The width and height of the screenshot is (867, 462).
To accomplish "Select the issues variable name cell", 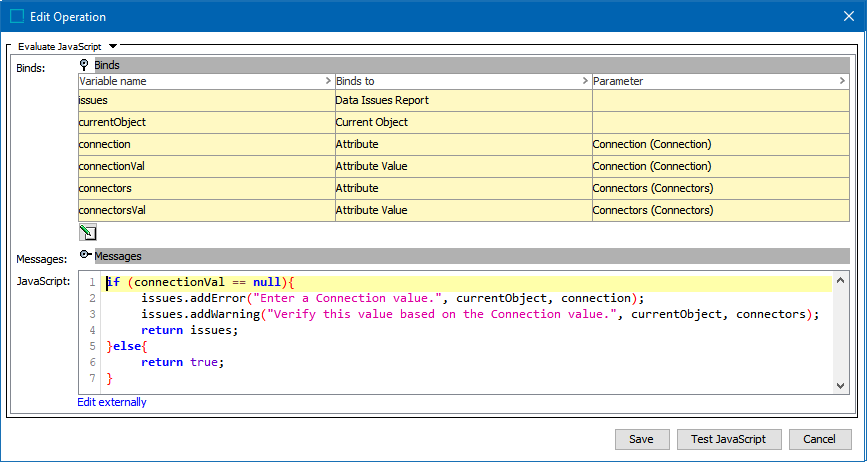I will pos(205,100).
